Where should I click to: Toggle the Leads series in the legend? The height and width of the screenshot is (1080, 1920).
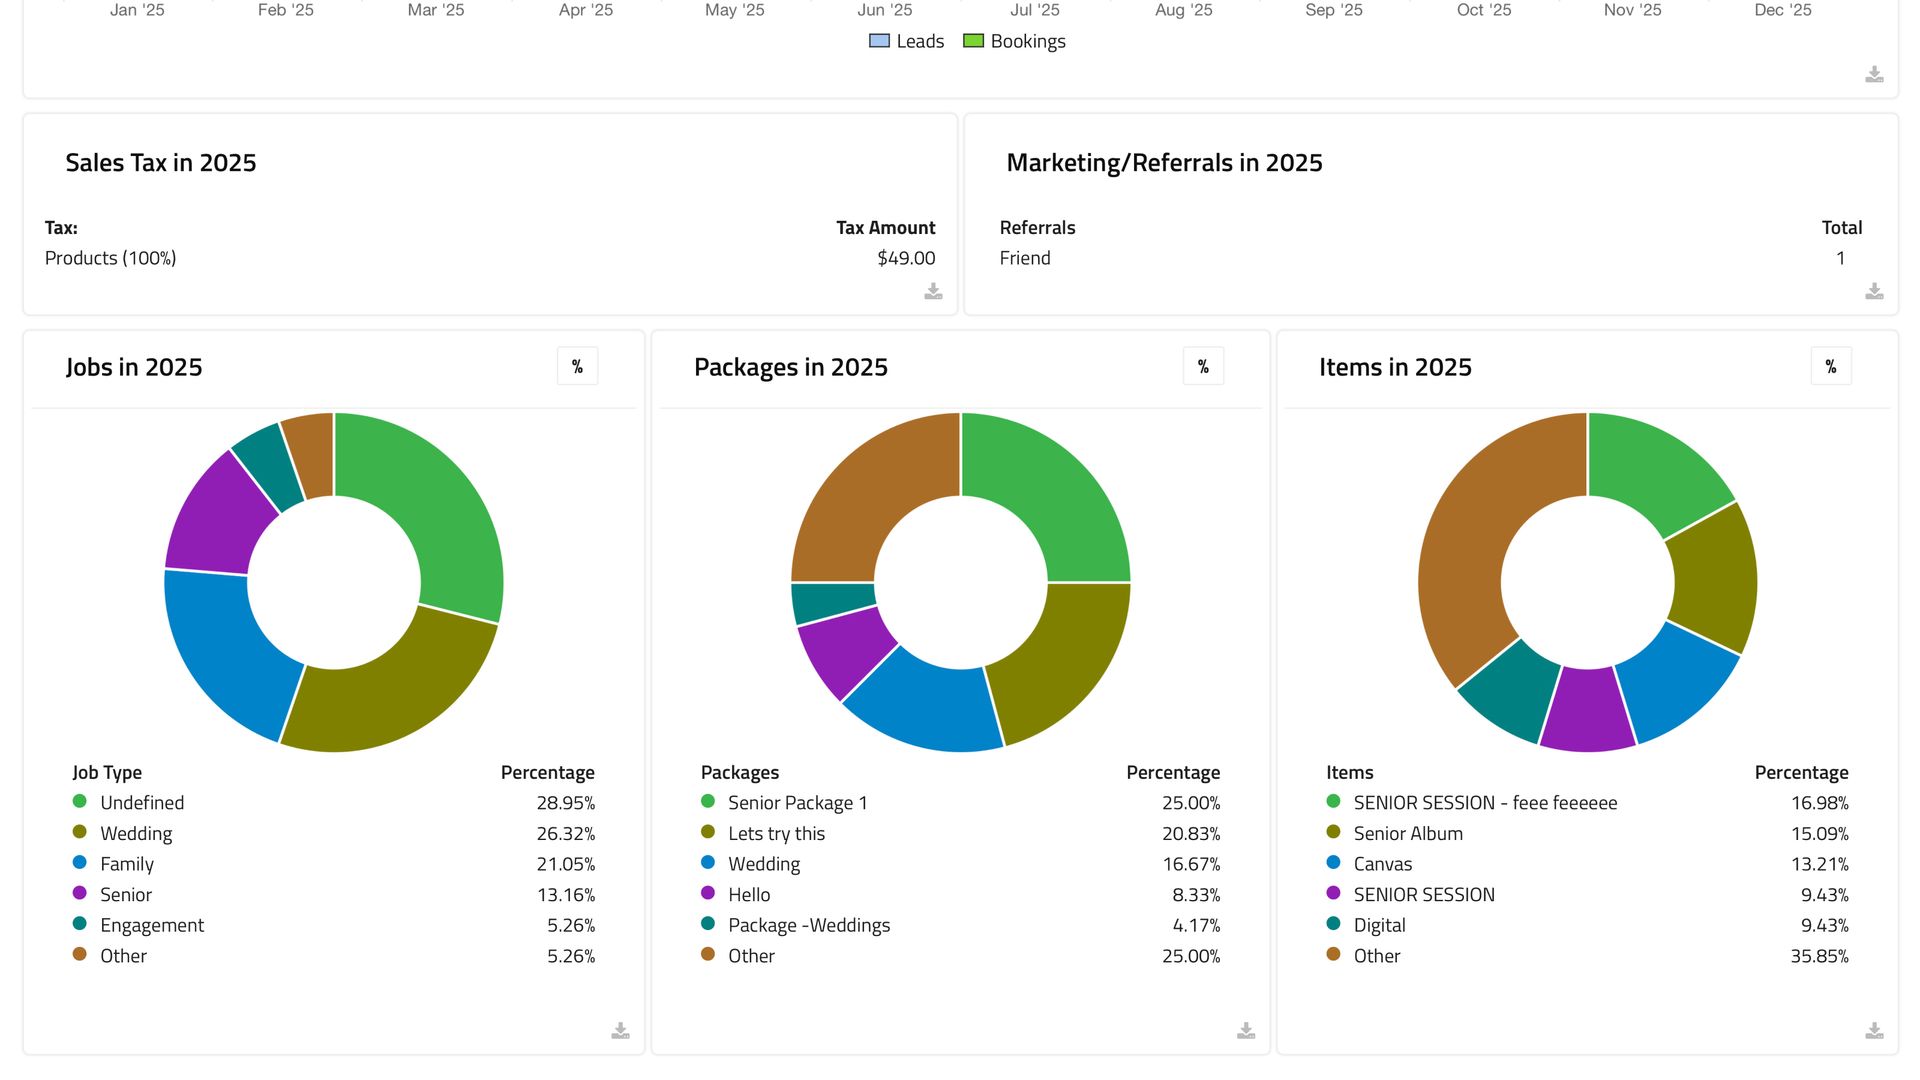[x=905, y=41]
